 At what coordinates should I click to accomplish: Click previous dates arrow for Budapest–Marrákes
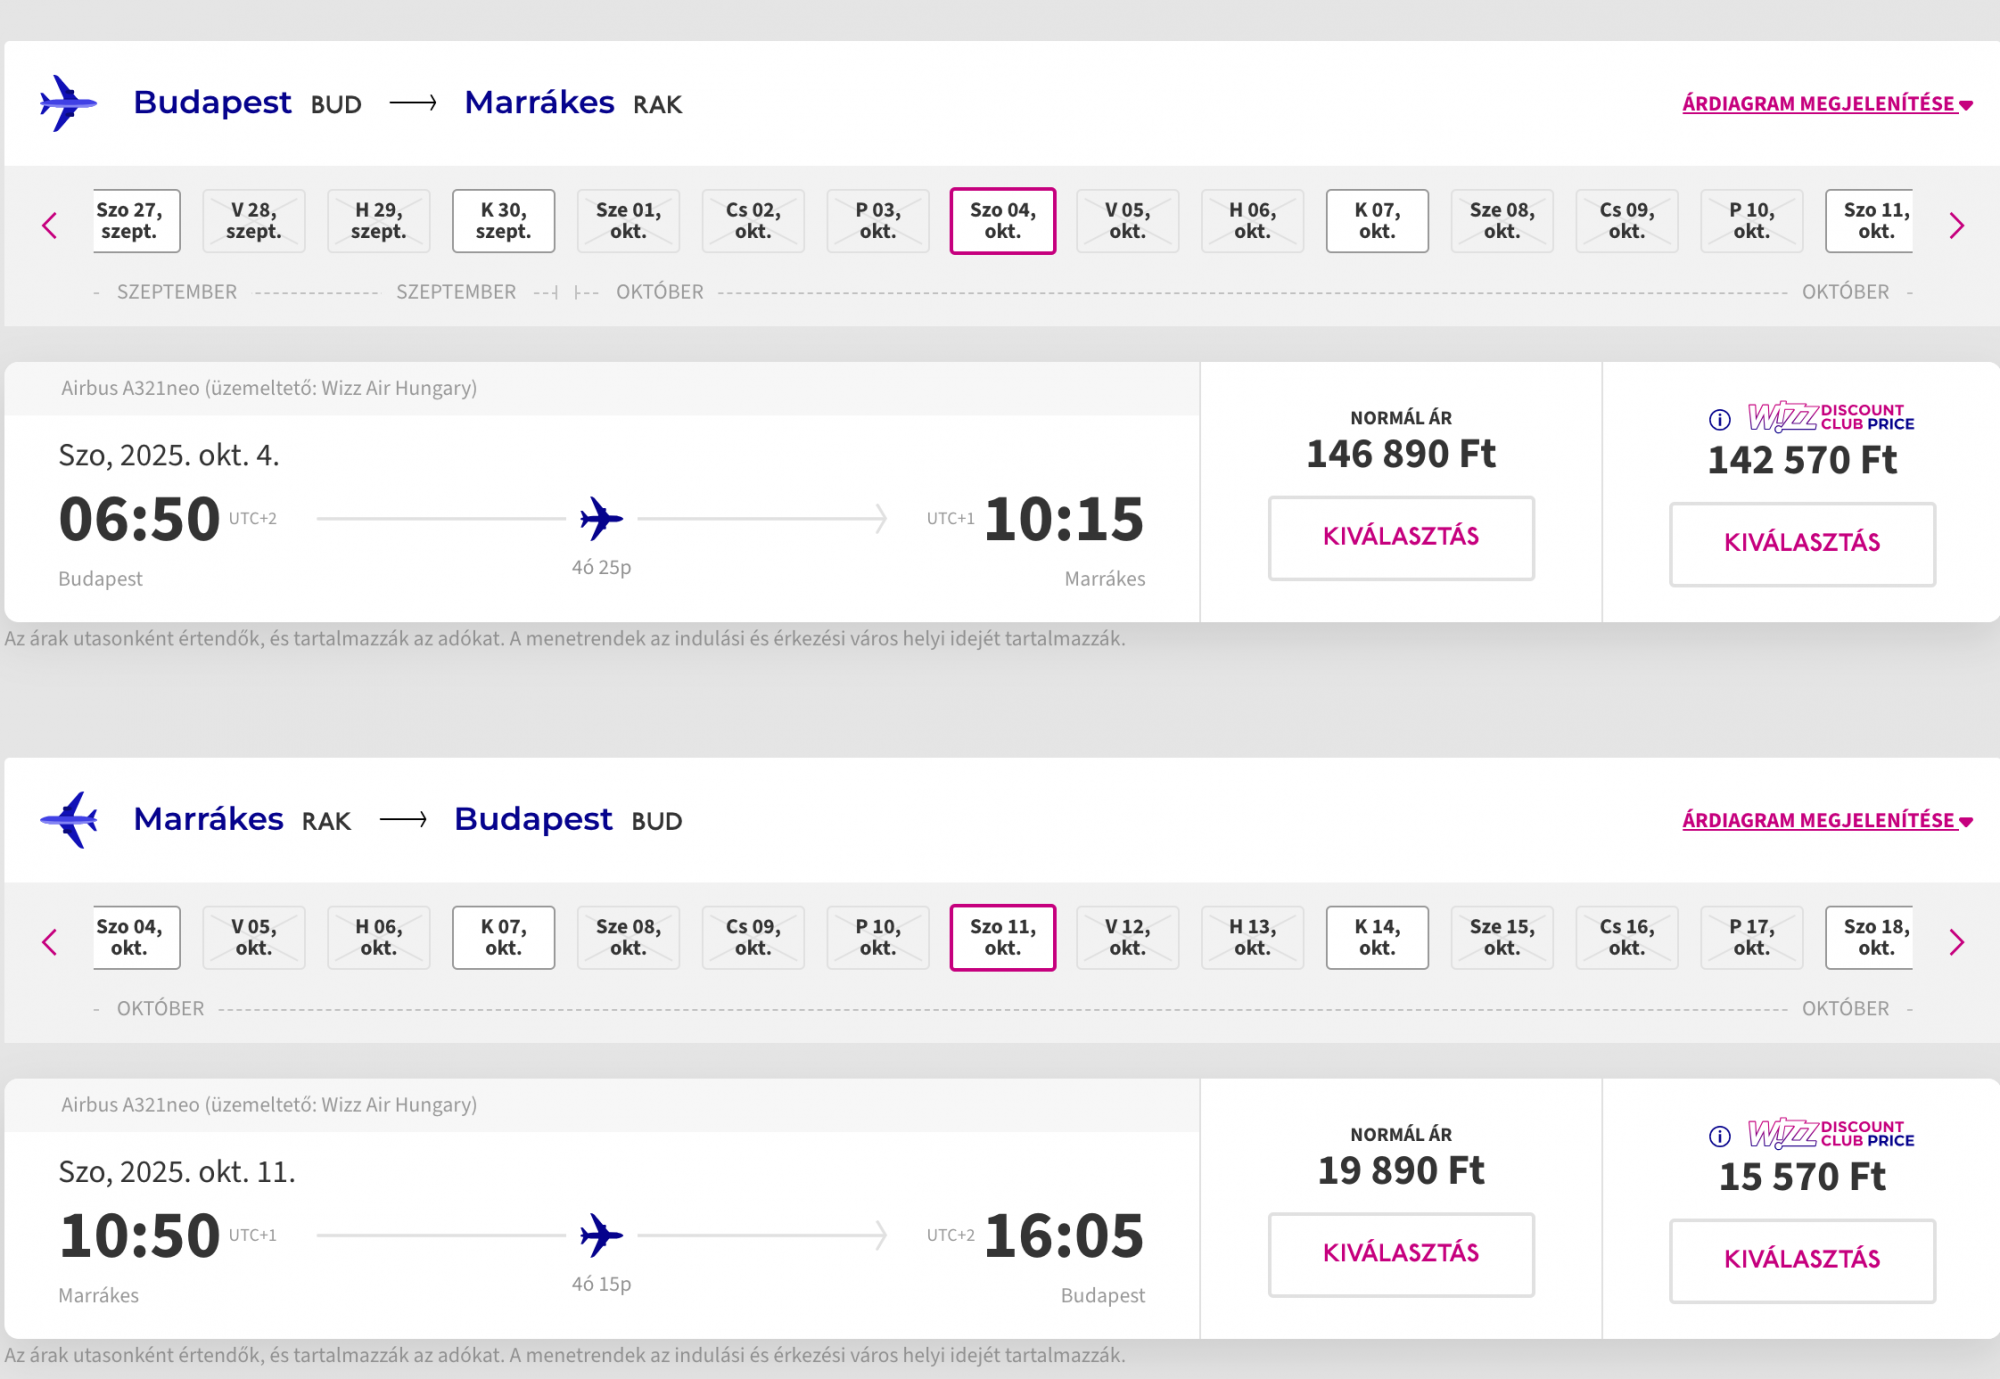click(49, 225)
